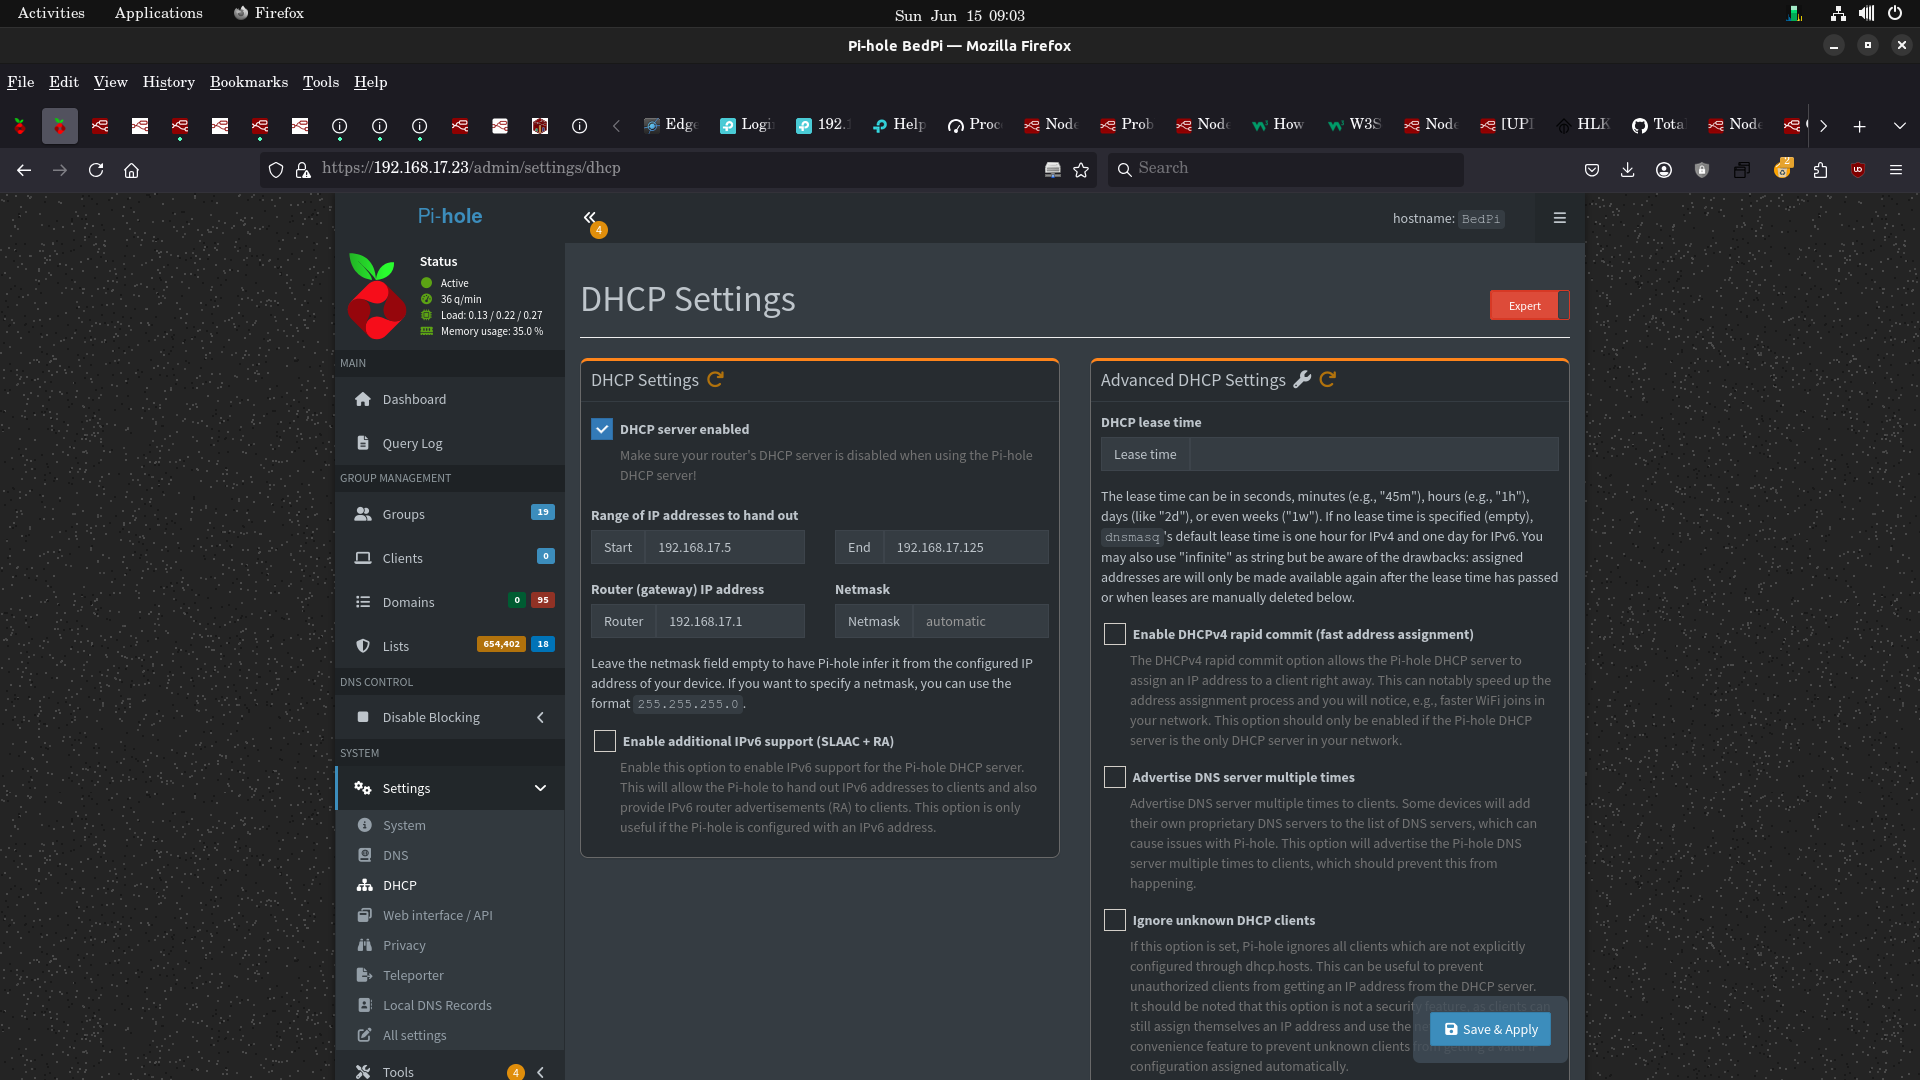Open Firefox application hamburger menu
The height and width of the screenshot is (1080, 1920).
(1896, 170)
